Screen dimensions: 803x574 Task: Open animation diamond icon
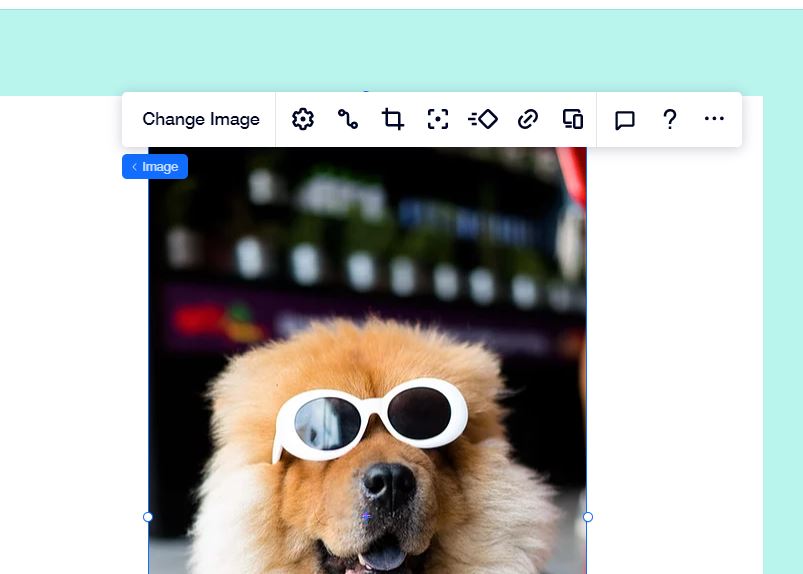click(483, 119)
